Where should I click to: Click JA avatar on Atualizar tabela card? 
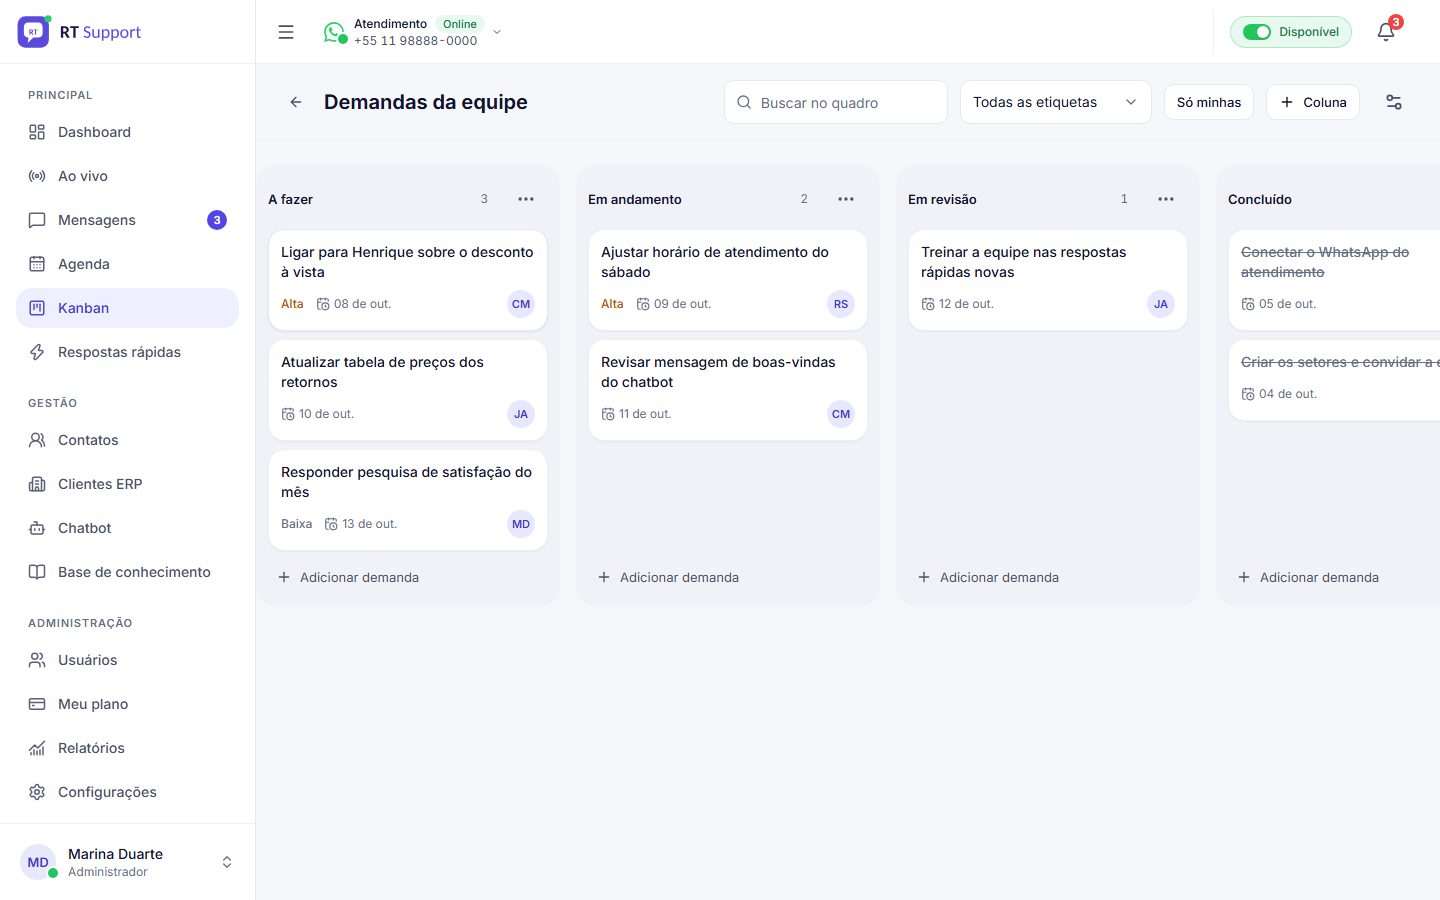[521, 414]
